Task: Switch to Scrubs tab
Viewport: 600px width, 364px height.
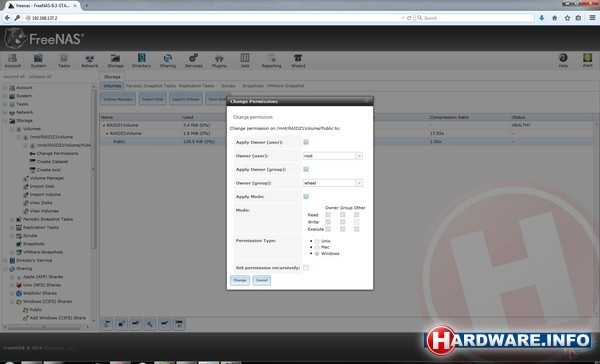Action: [228, 86]
